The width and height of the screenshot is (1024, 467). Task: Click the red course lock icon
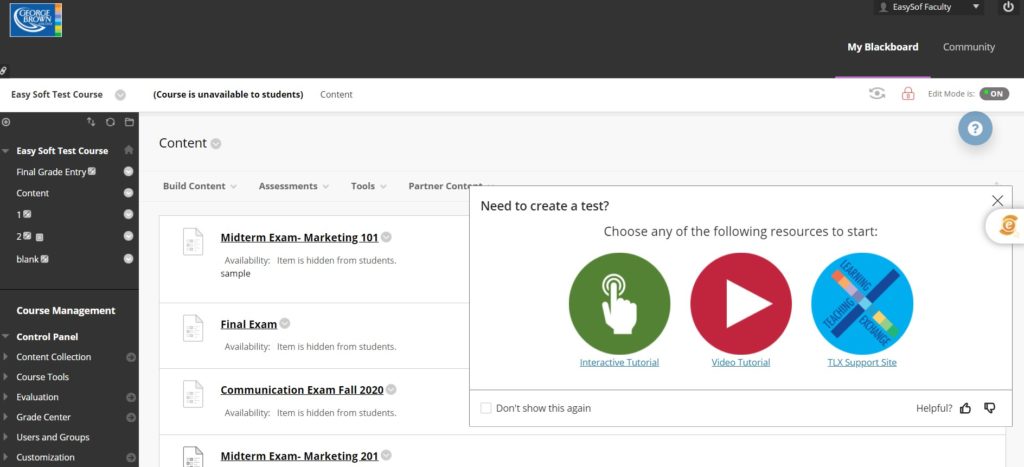tap(908, 94)
